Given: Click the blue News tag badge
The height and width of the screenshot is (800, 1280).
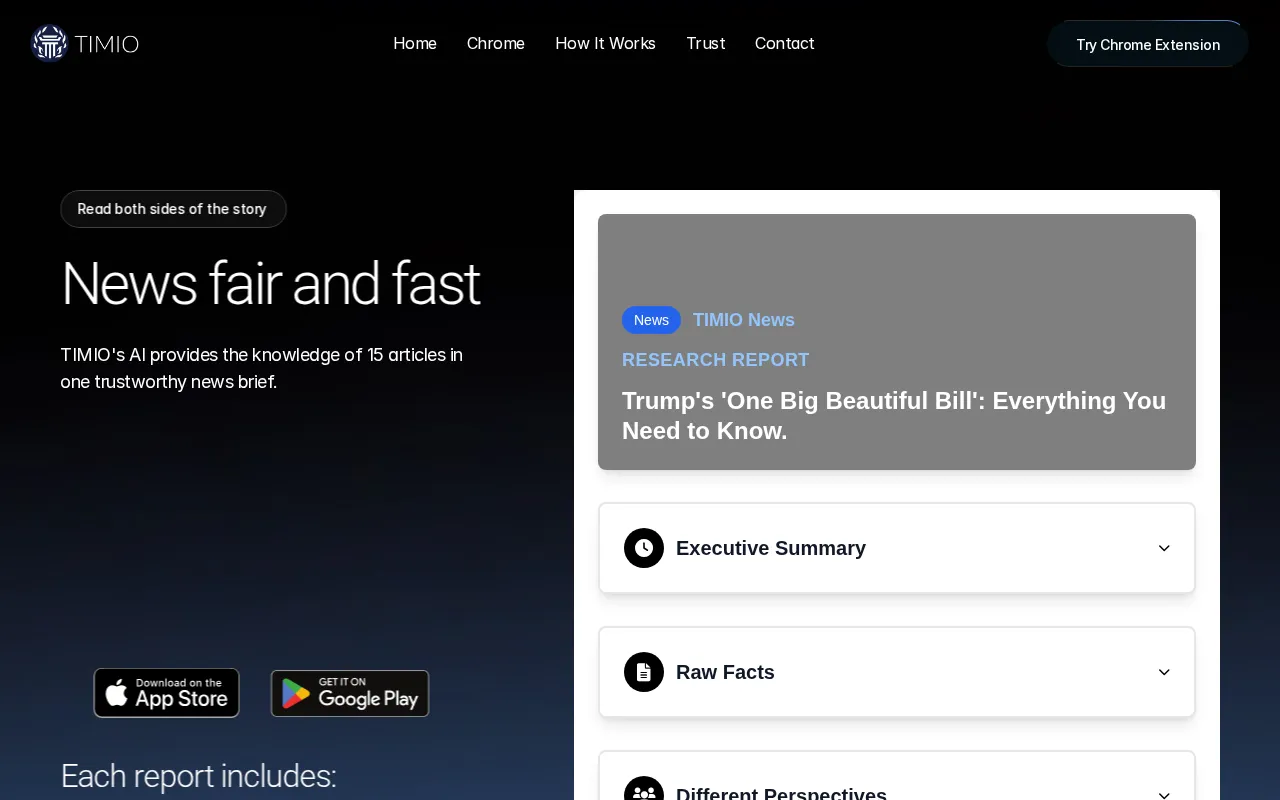Looking at the screenshot, I should click(651, 320).
